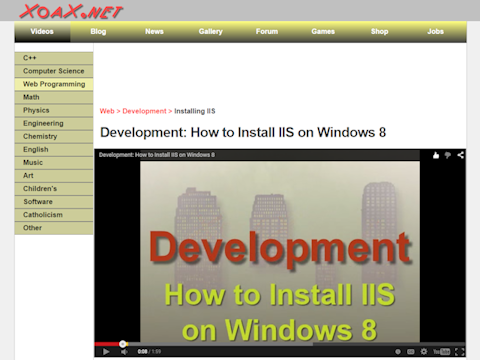
Task: Select Web Programming in the sidebar
Action: [54, 84]
